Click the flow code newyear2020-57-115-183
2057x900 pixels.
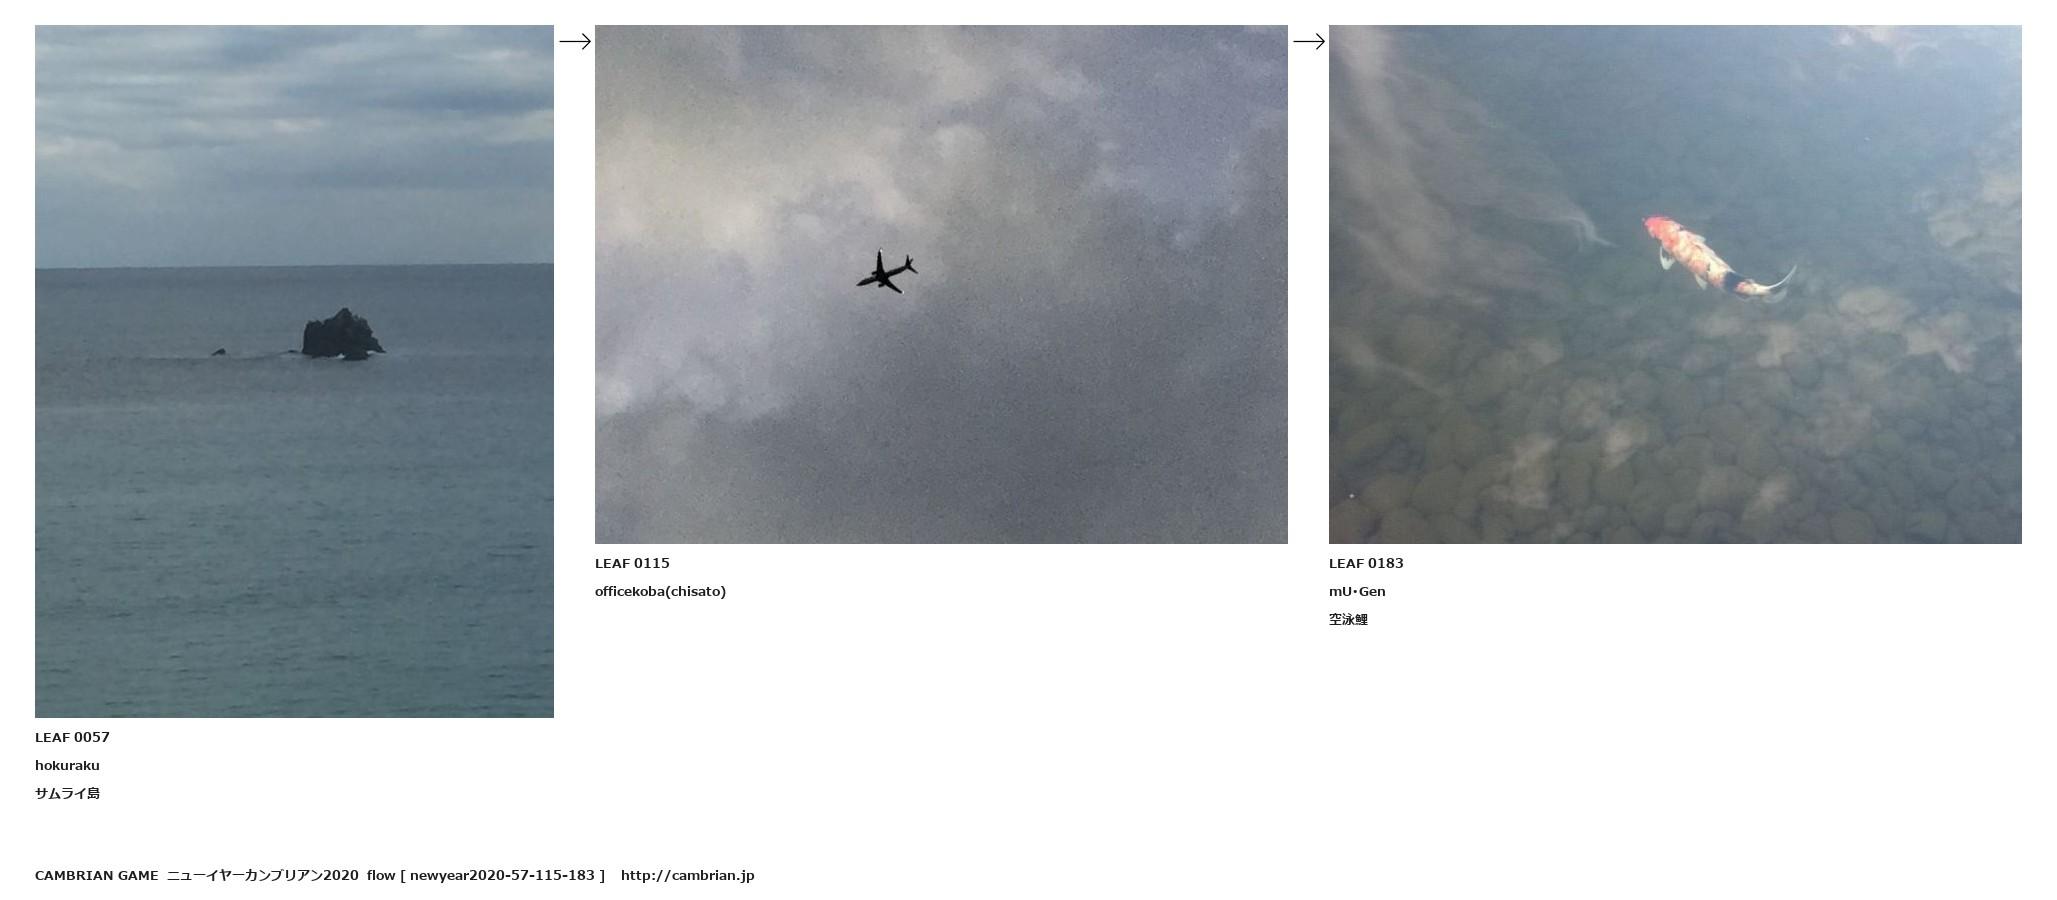pos(502,875)
